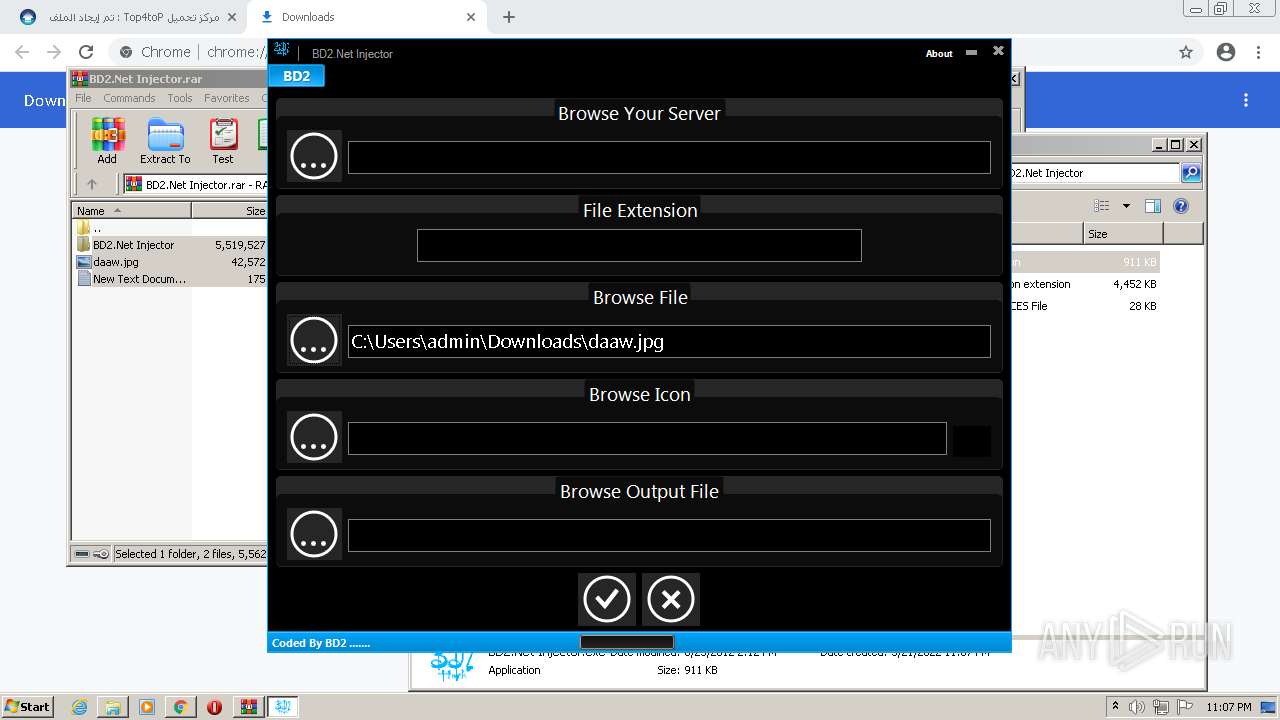Toggle the Explorer preview pane
The width and height of the screenshot is (1280, 720).
[1153, 206]
